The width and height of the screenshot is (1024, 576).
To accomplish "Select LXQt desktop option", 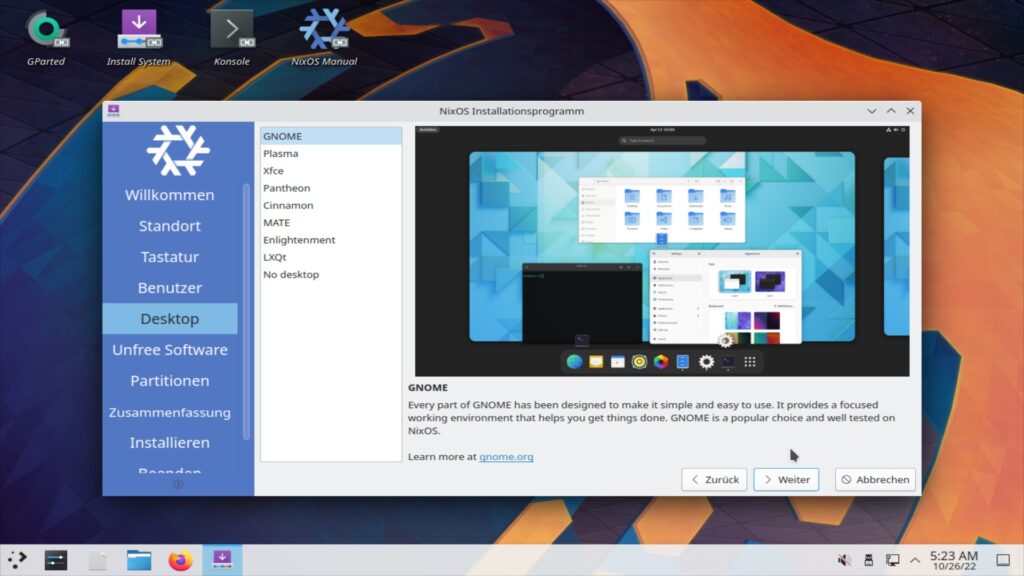I will pos(331,257).
